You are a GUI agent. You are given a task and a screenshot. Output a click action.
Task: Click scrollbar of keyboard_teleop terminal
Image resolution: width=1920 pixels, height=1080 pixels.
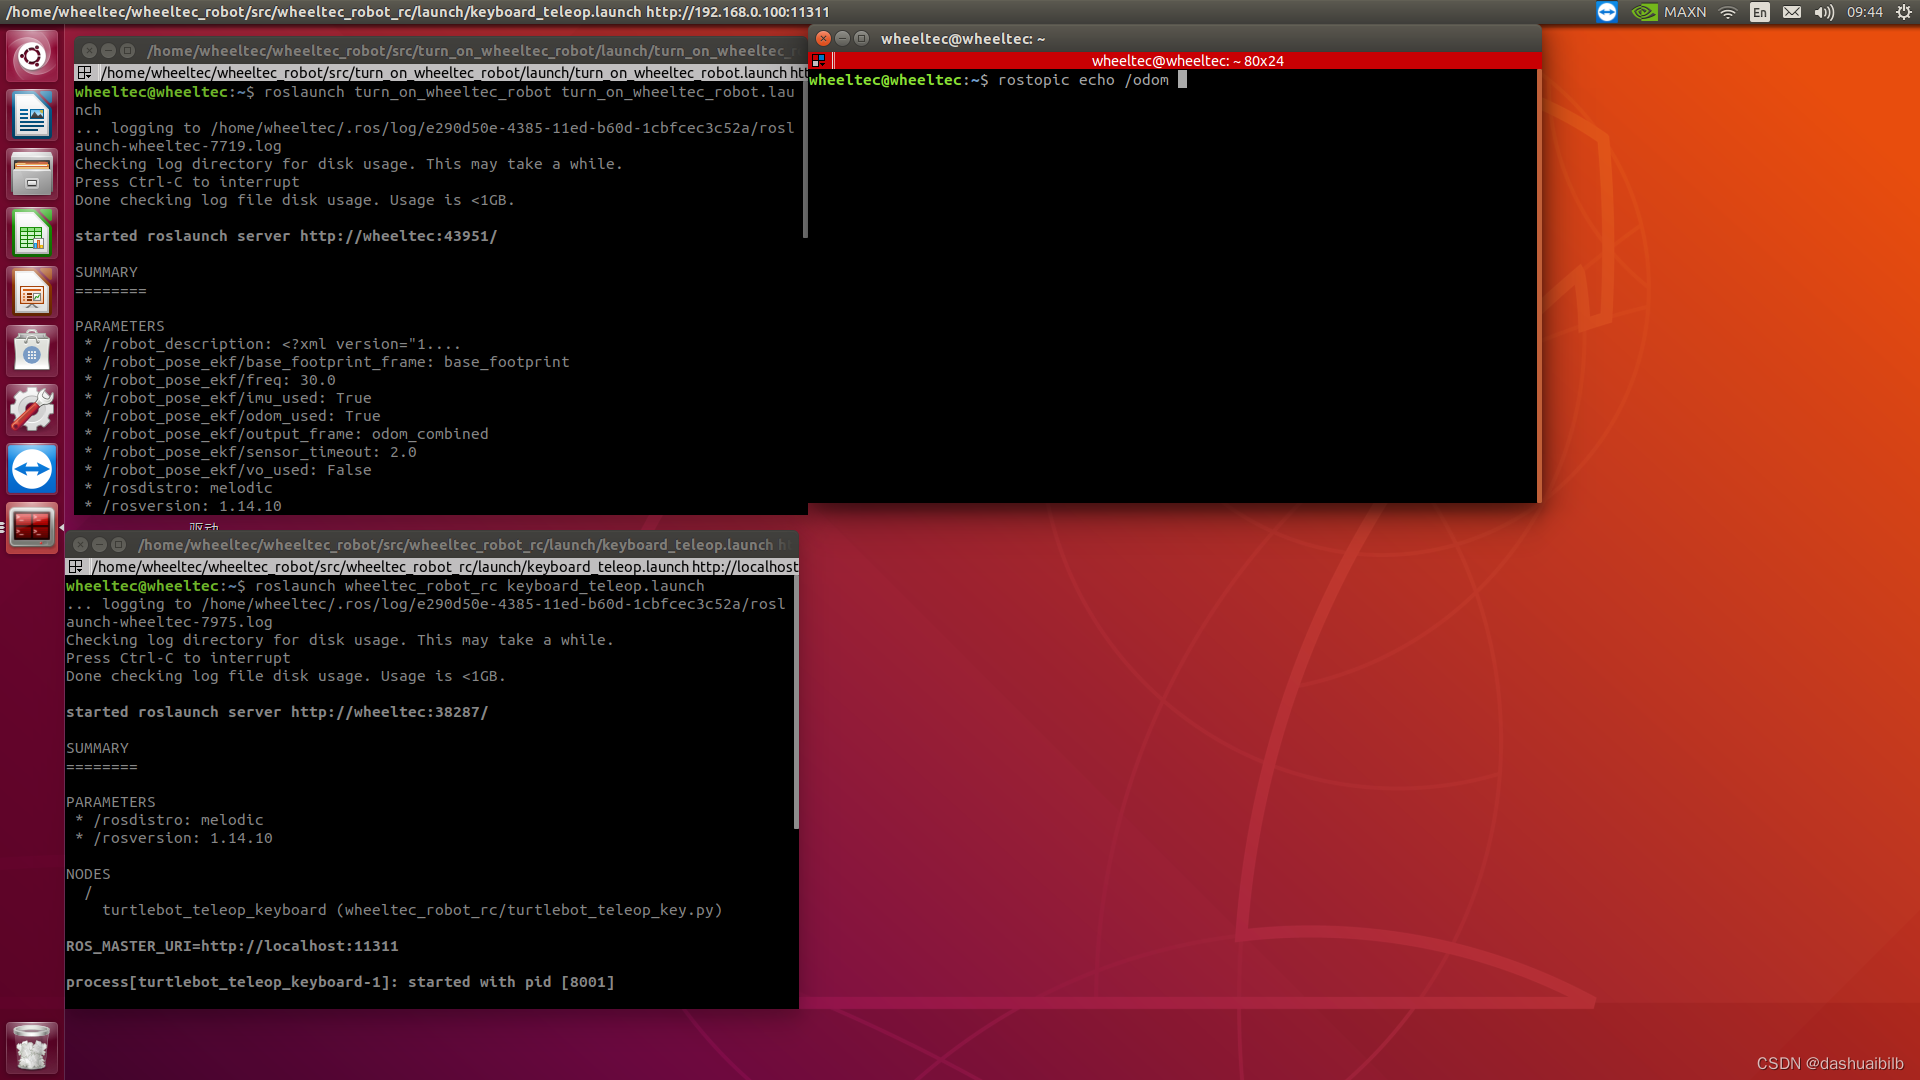click(796, 703)
